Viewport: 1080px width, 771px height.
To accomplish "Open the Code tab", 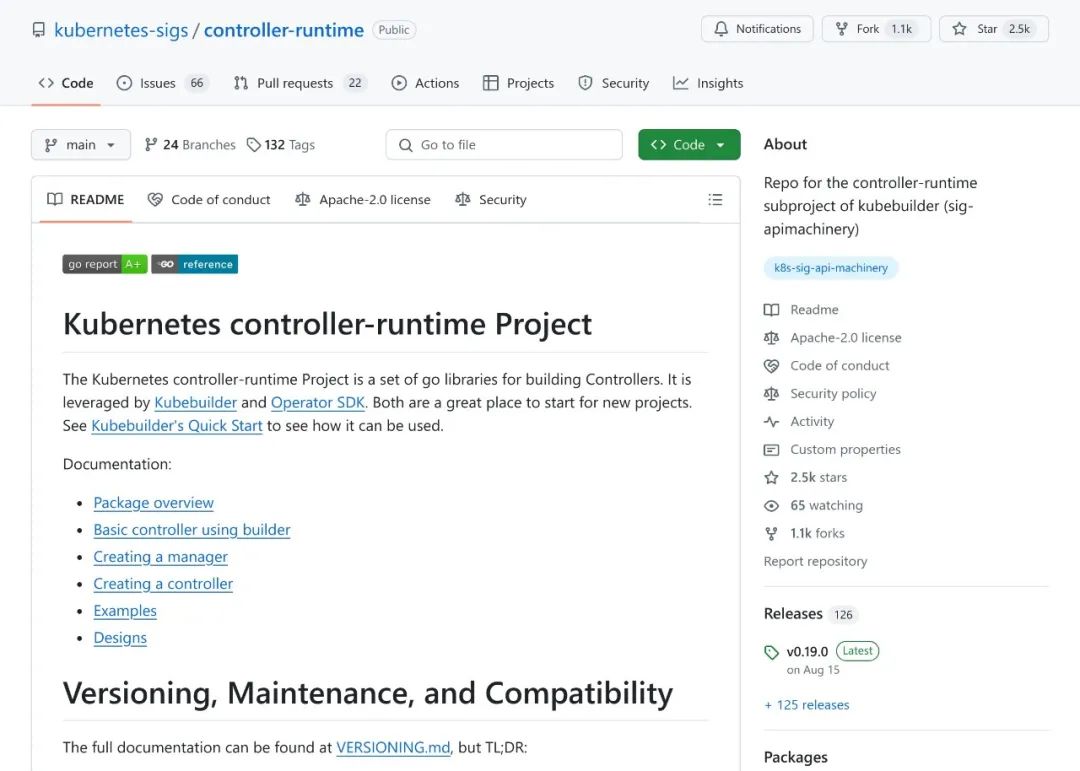I will coord(66,83).
